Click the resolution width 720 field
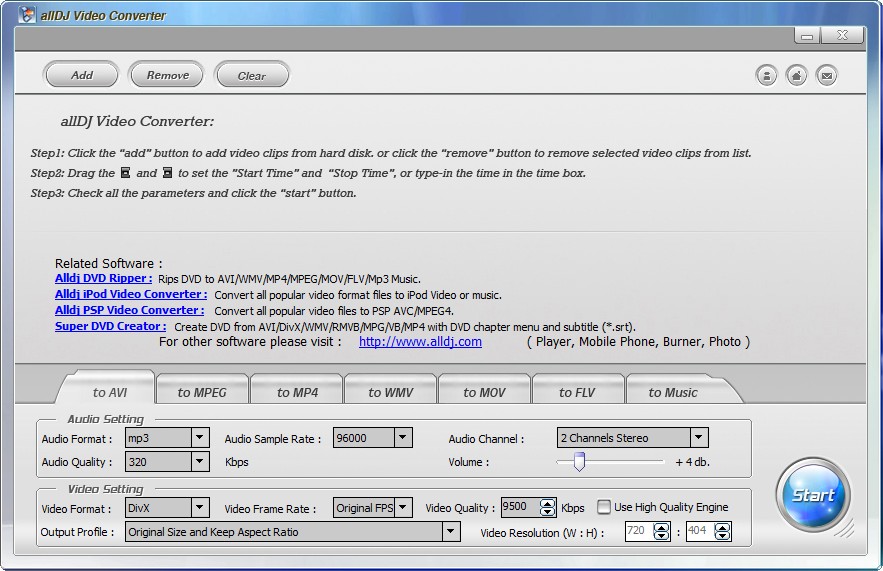Image resolution: width=883 pixels, height=571 pixels. [x=639, y=531]
